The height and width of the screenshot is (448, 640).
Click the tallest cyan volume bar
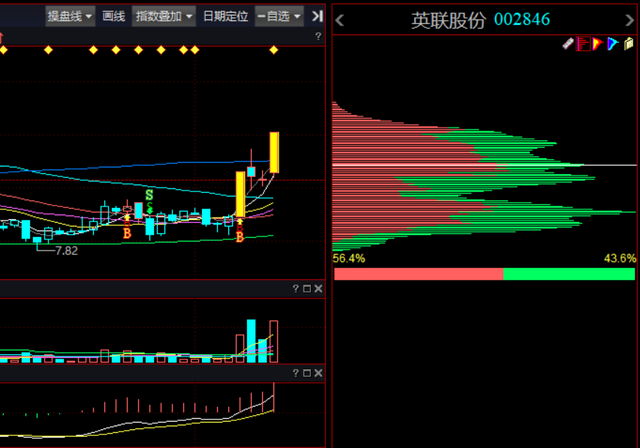pos(251,341)
